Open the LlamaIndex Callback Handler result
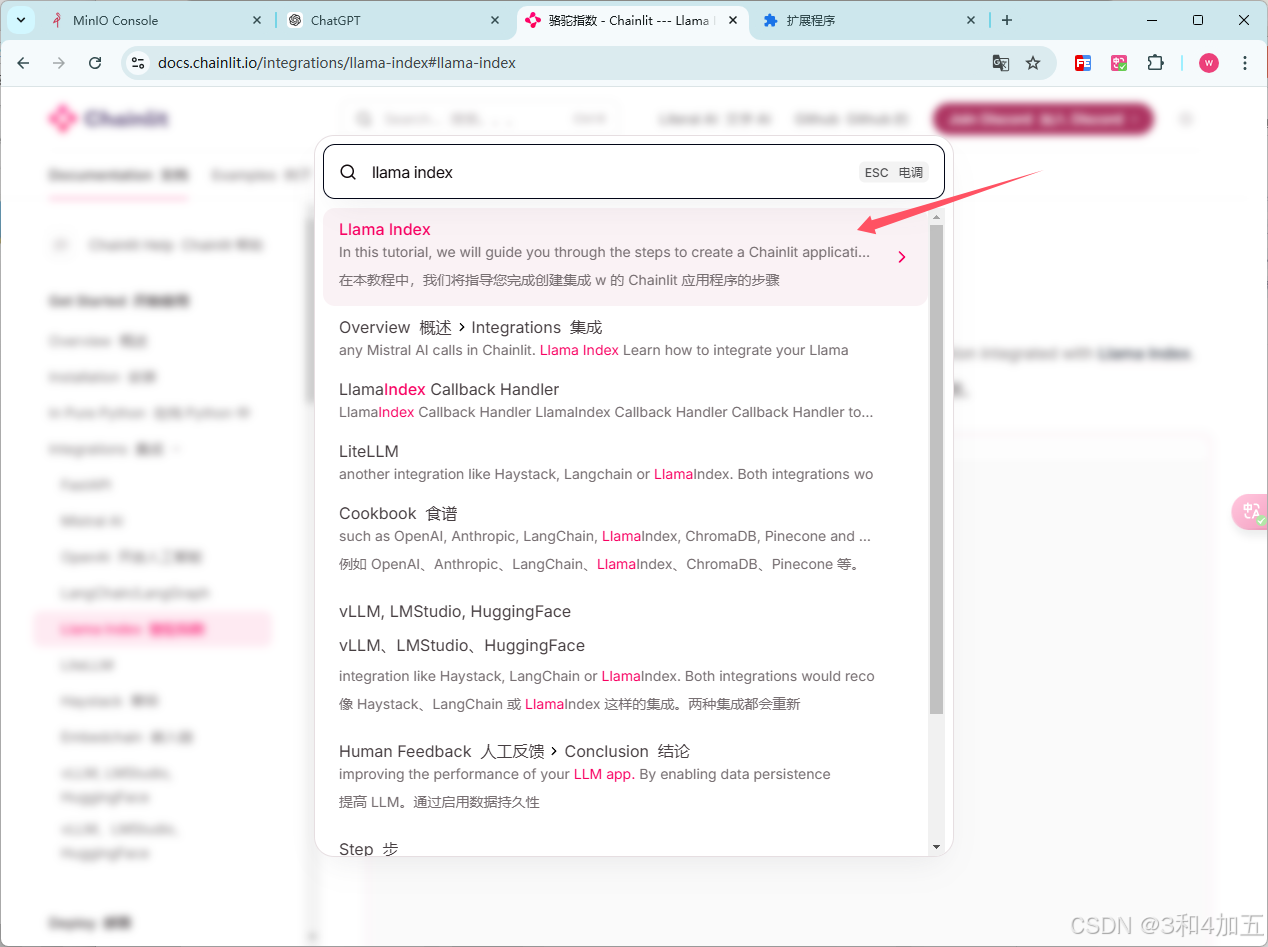Screen dimensions: 1268x947 point(625,400)
